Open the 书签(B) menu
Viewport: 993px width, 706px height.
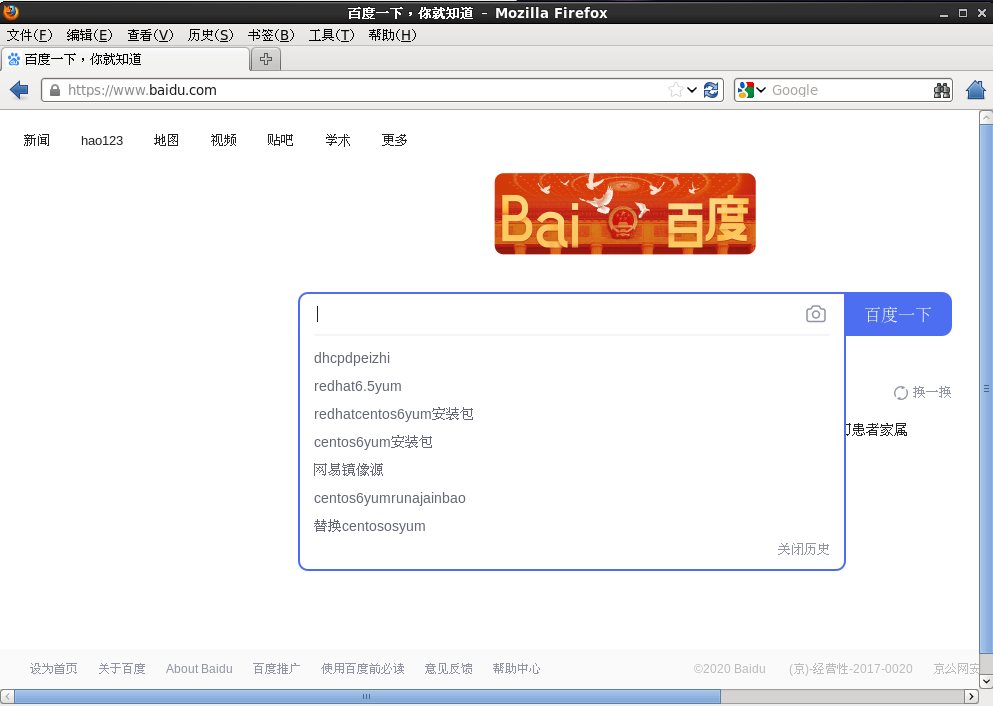[x=271, y=35]
